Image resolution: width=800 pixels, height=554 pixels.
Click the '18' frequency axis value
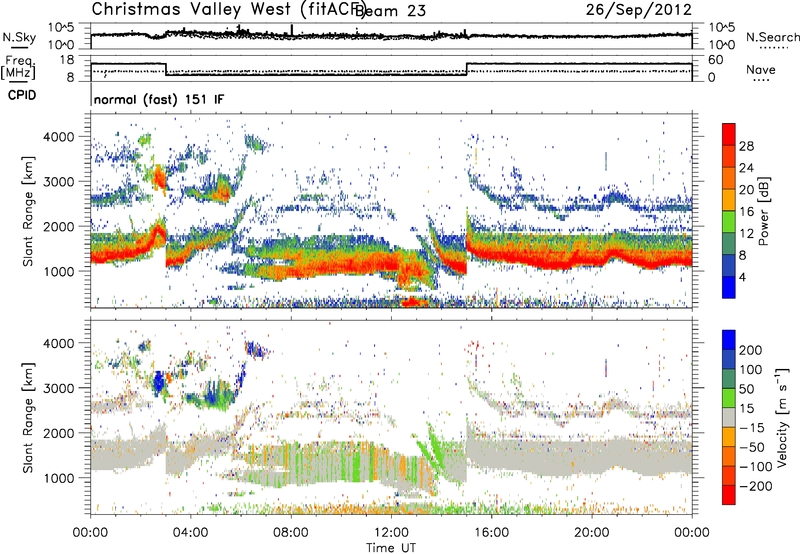[x=66, y=60]
